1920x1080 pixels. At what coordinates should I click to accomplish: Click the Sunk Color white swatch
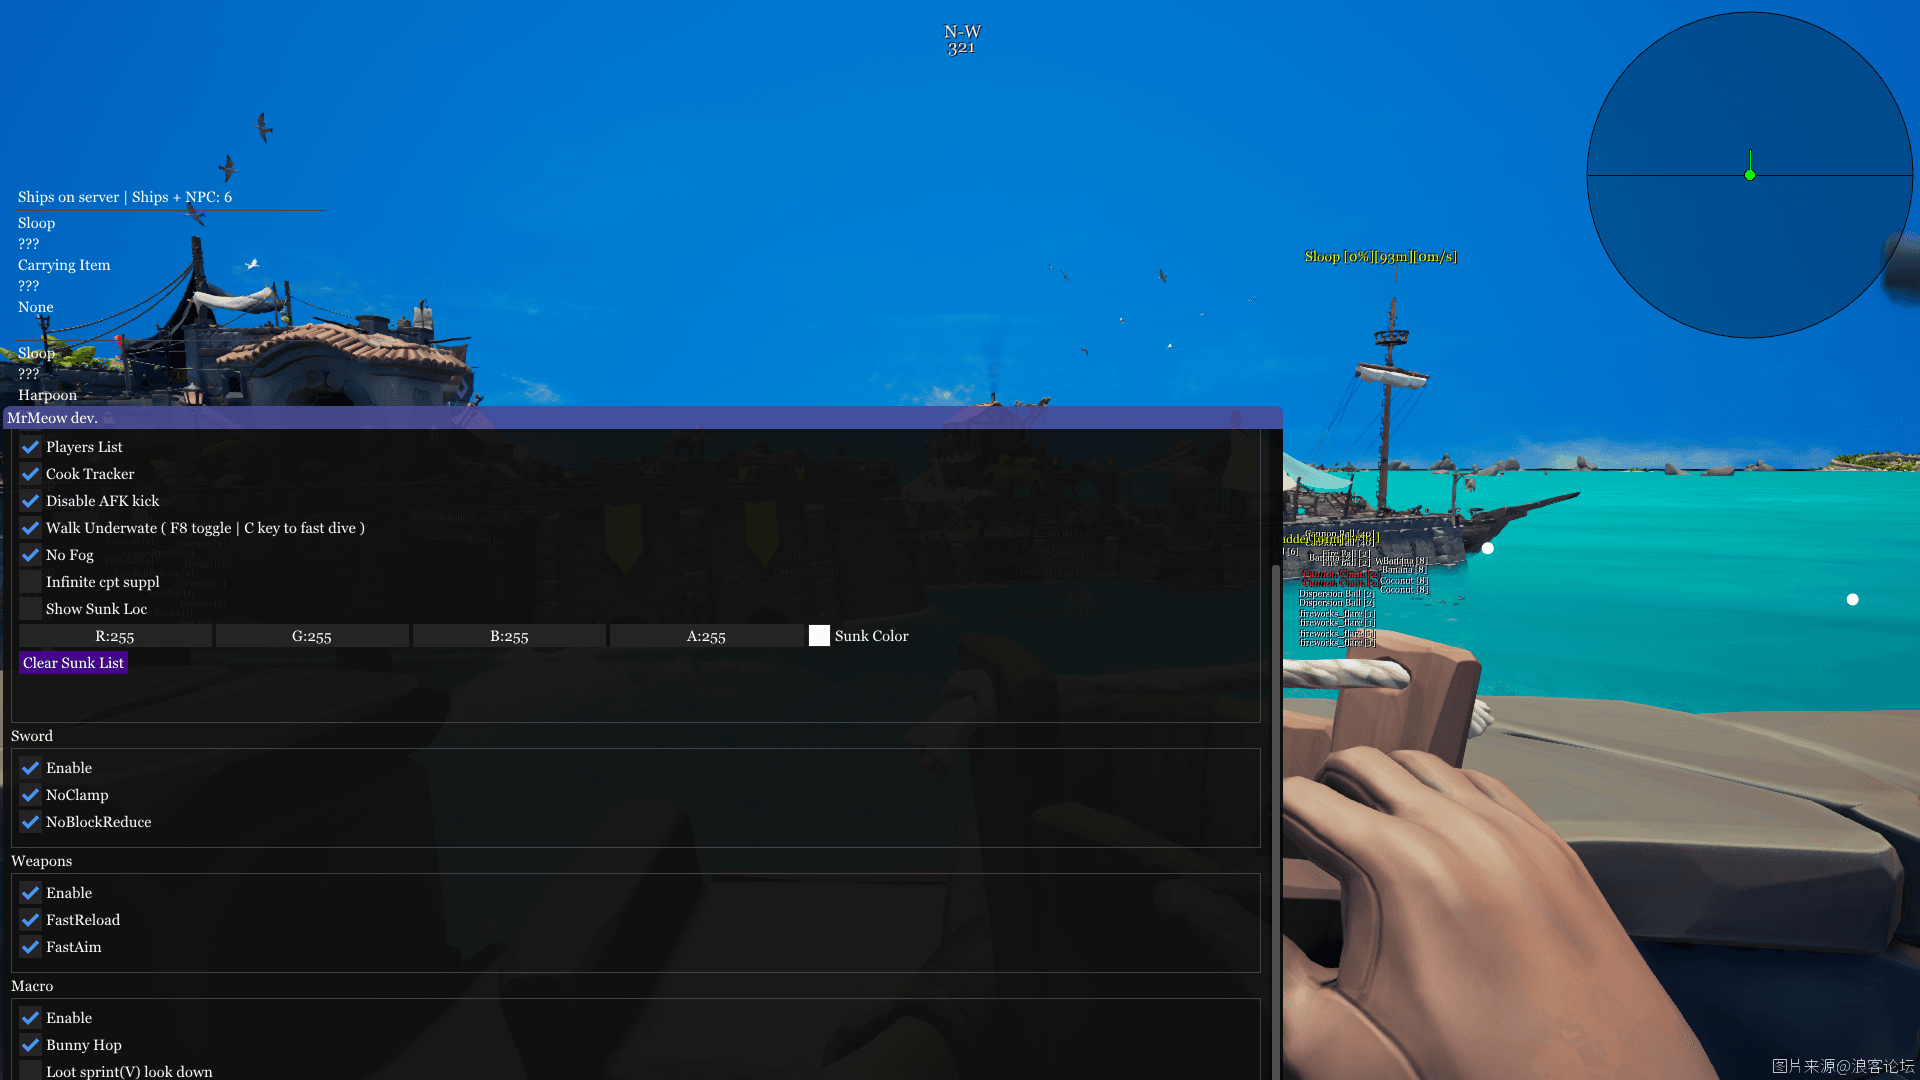coord(819,634)
